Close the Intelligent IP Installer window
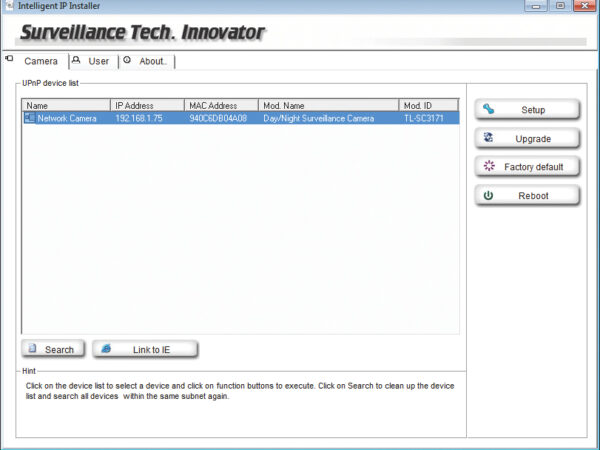The height and width of the screenshot is (450, 600). pyautogui.click(x=583, y=6)
